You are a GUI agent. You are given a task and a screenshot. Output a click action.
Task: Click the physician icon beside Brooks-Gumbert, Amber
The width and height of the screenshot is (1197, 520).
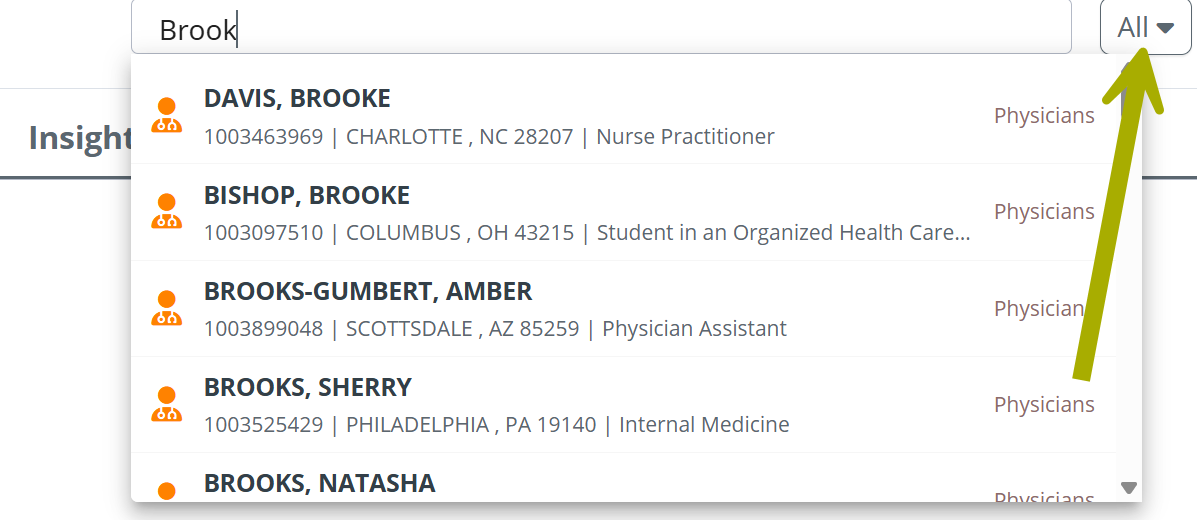tap(167, 308)
